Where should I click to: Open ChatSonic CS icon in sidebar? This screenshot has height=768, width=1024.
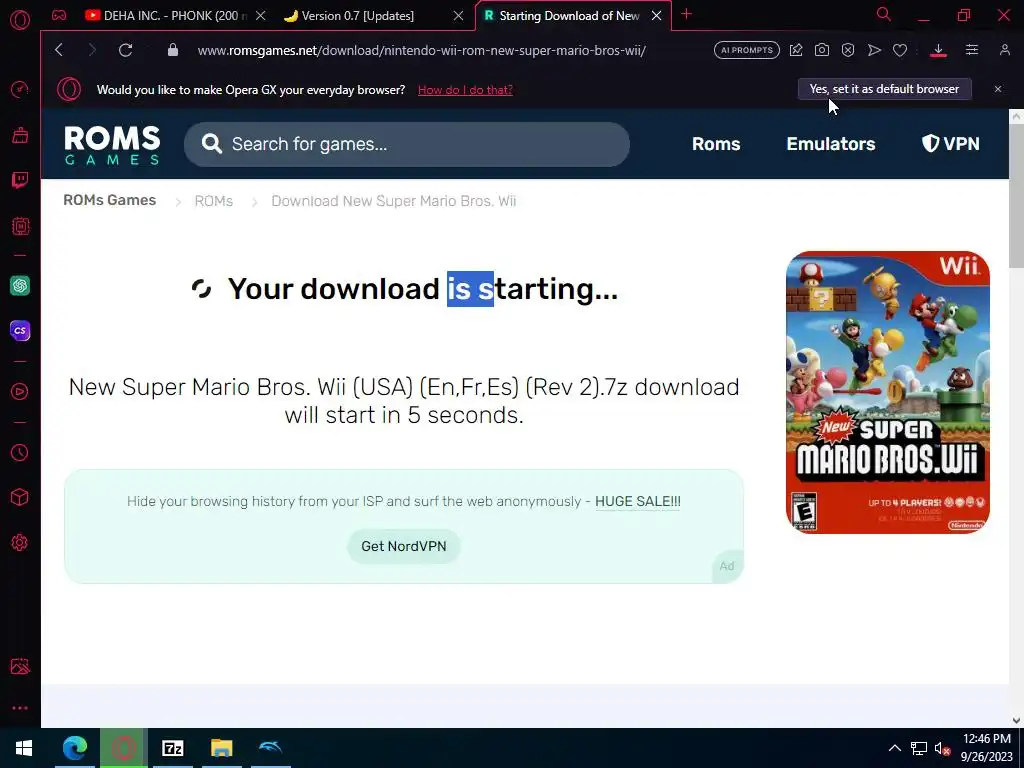[20, 330]
